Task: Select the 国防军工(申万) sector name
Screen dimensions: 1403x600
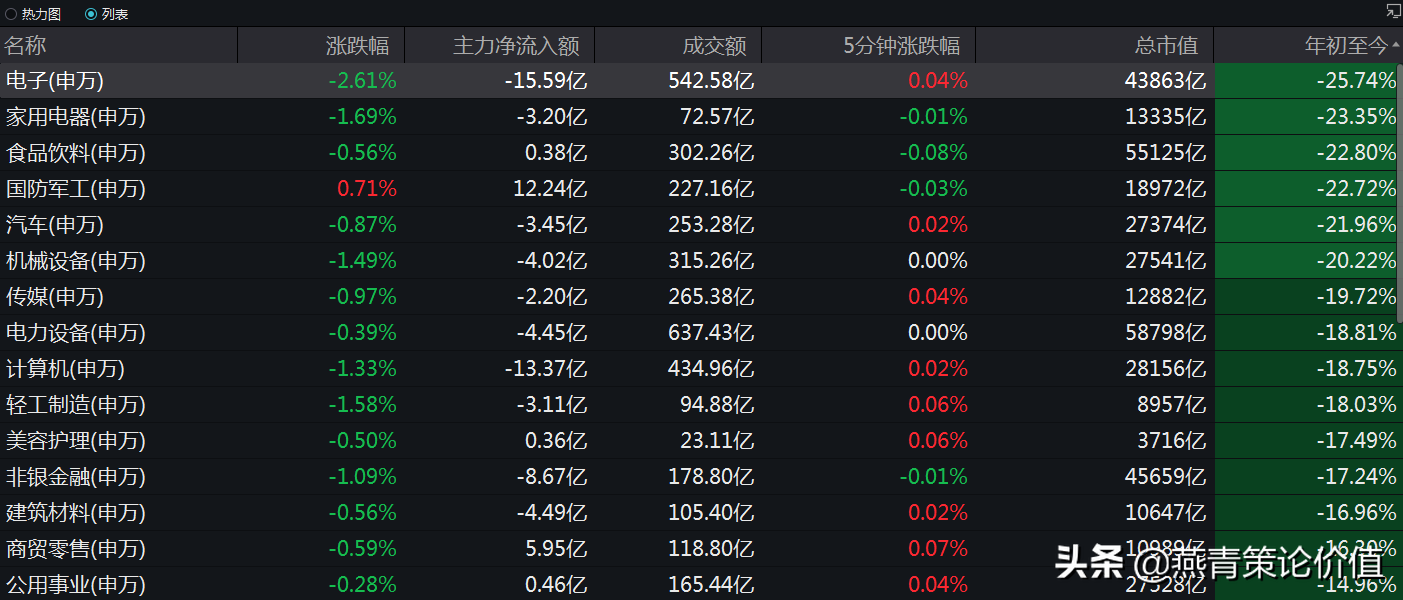Action: tap(76, 189)
